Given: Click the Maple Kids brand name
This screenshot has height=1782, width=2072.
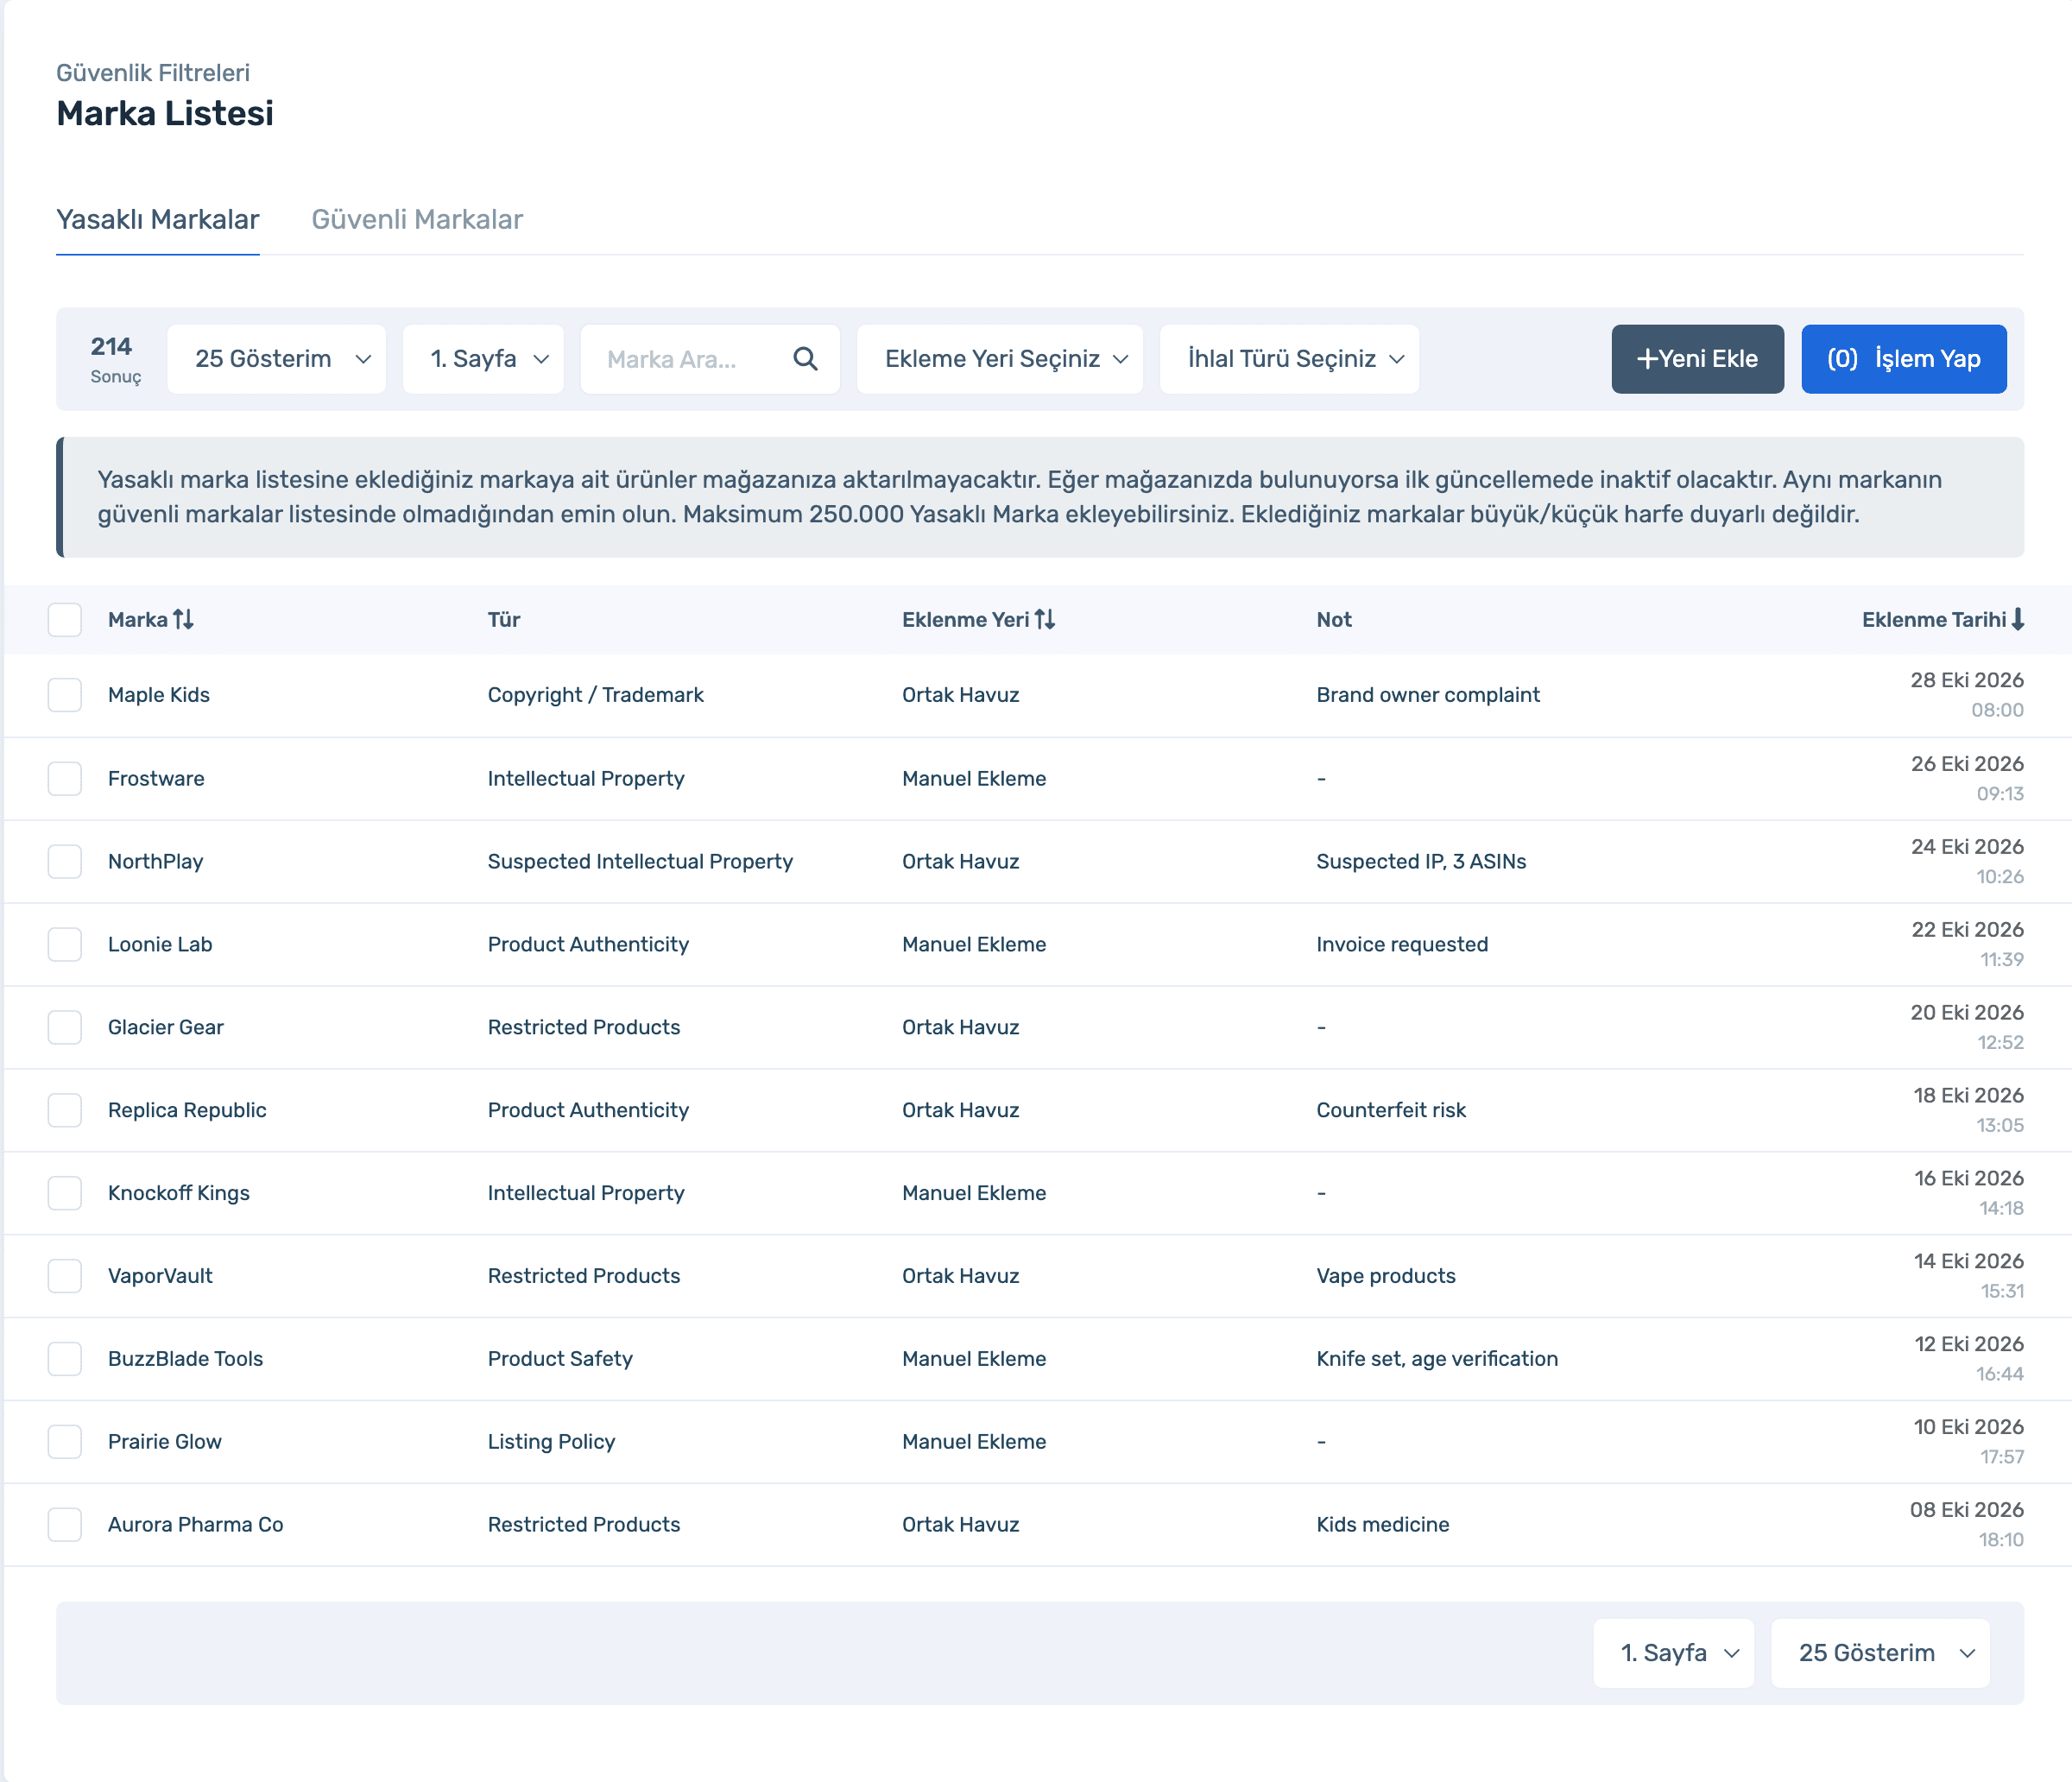Looking at the screenshot, I should click(x=159, y=695).
